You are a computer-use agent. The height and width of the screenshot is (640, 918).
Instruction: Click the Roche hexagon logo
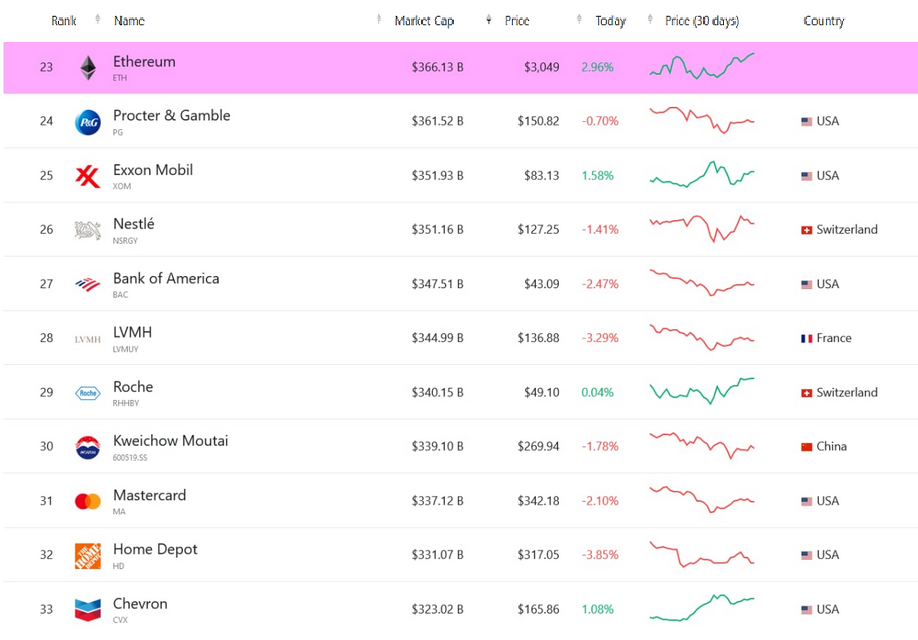point(88,393)
